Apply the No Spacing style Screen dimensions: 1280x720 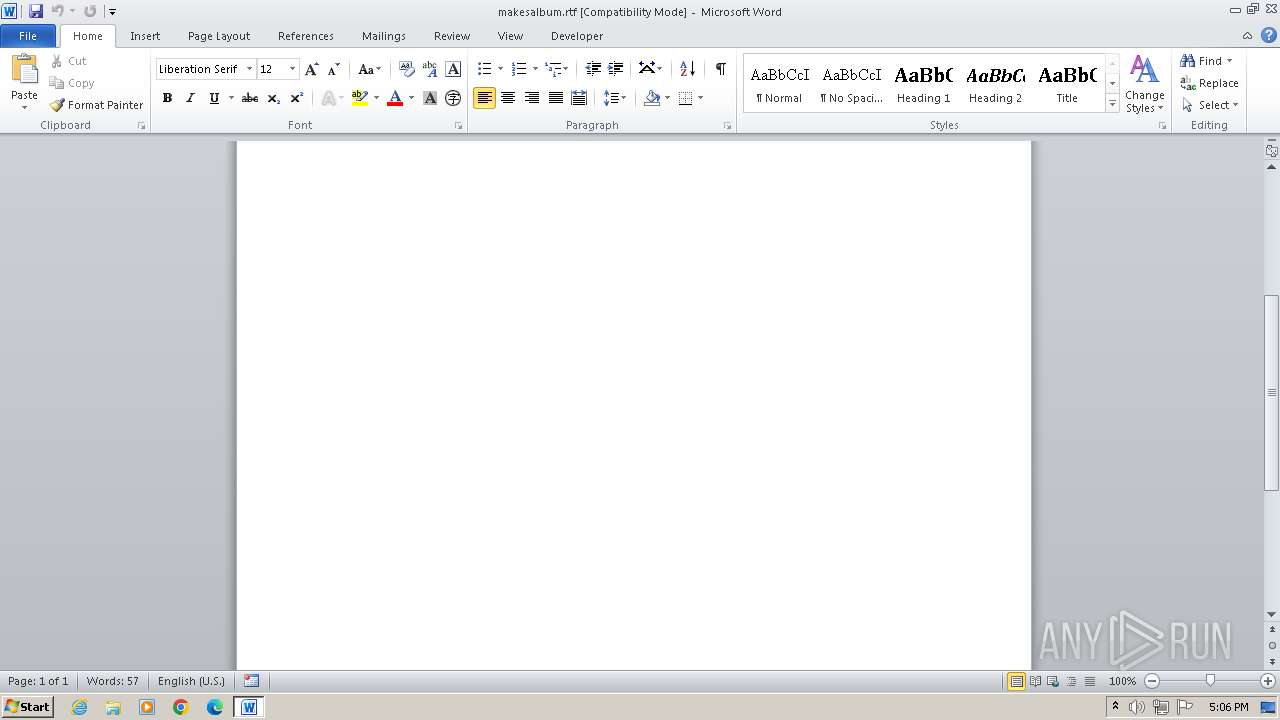851,84
